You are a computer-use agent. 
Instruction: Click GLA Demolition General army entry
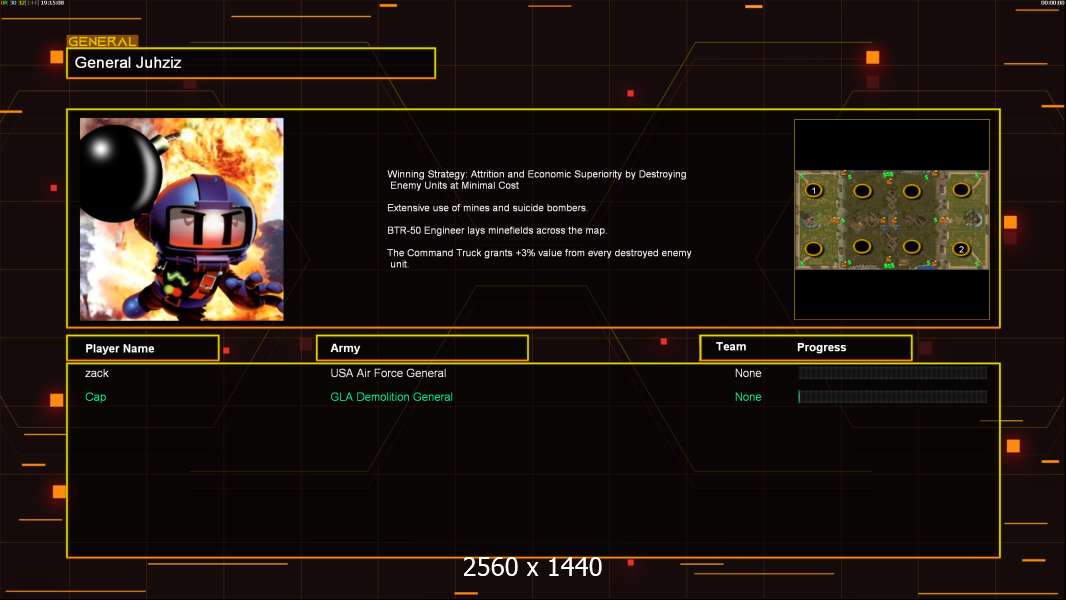(391, 397)
